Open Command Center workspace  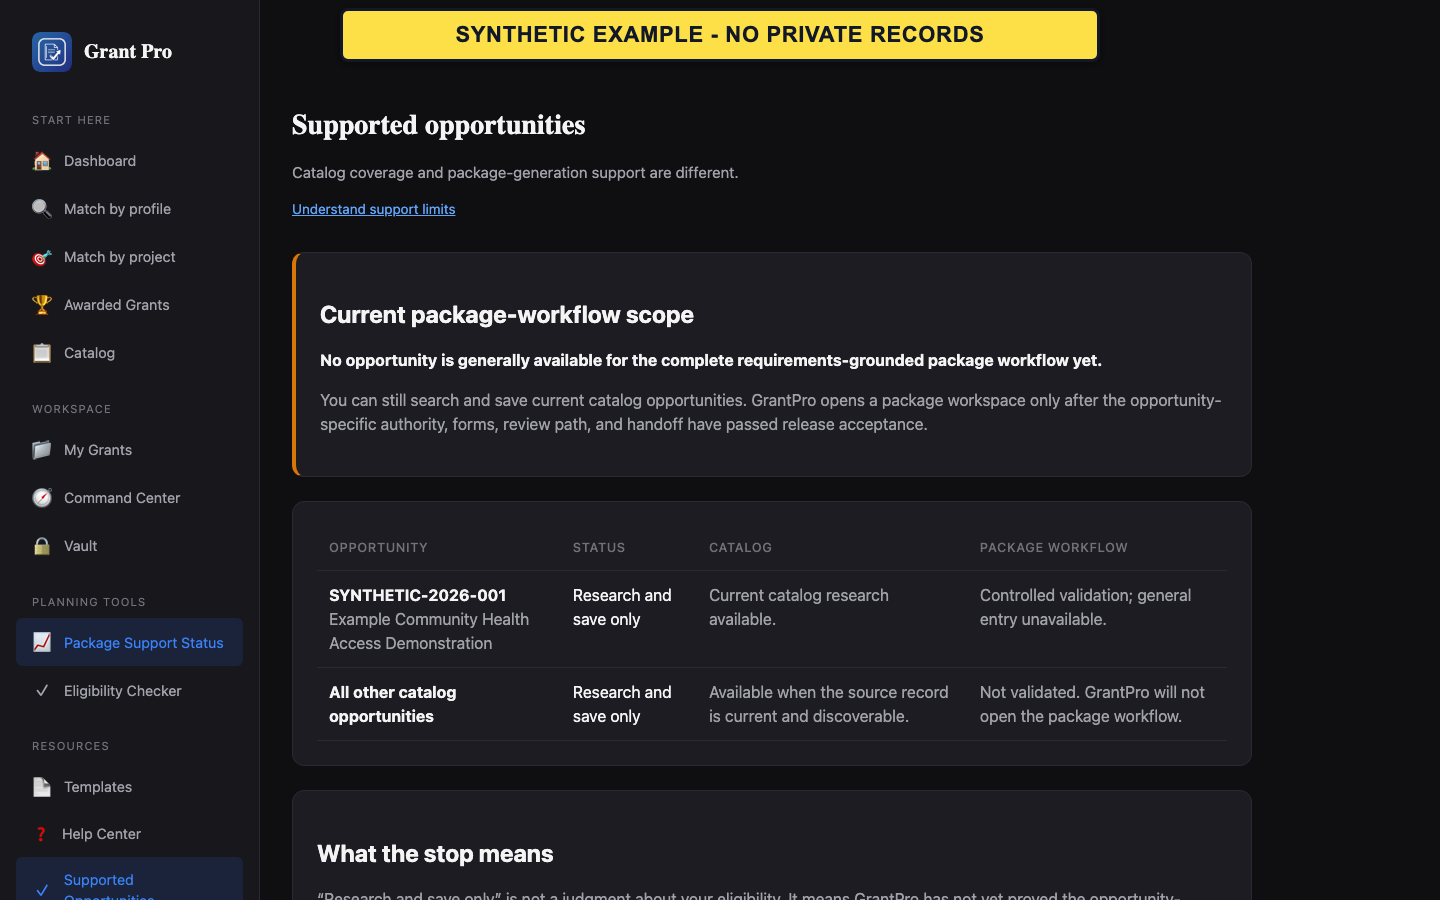[129, 498]
